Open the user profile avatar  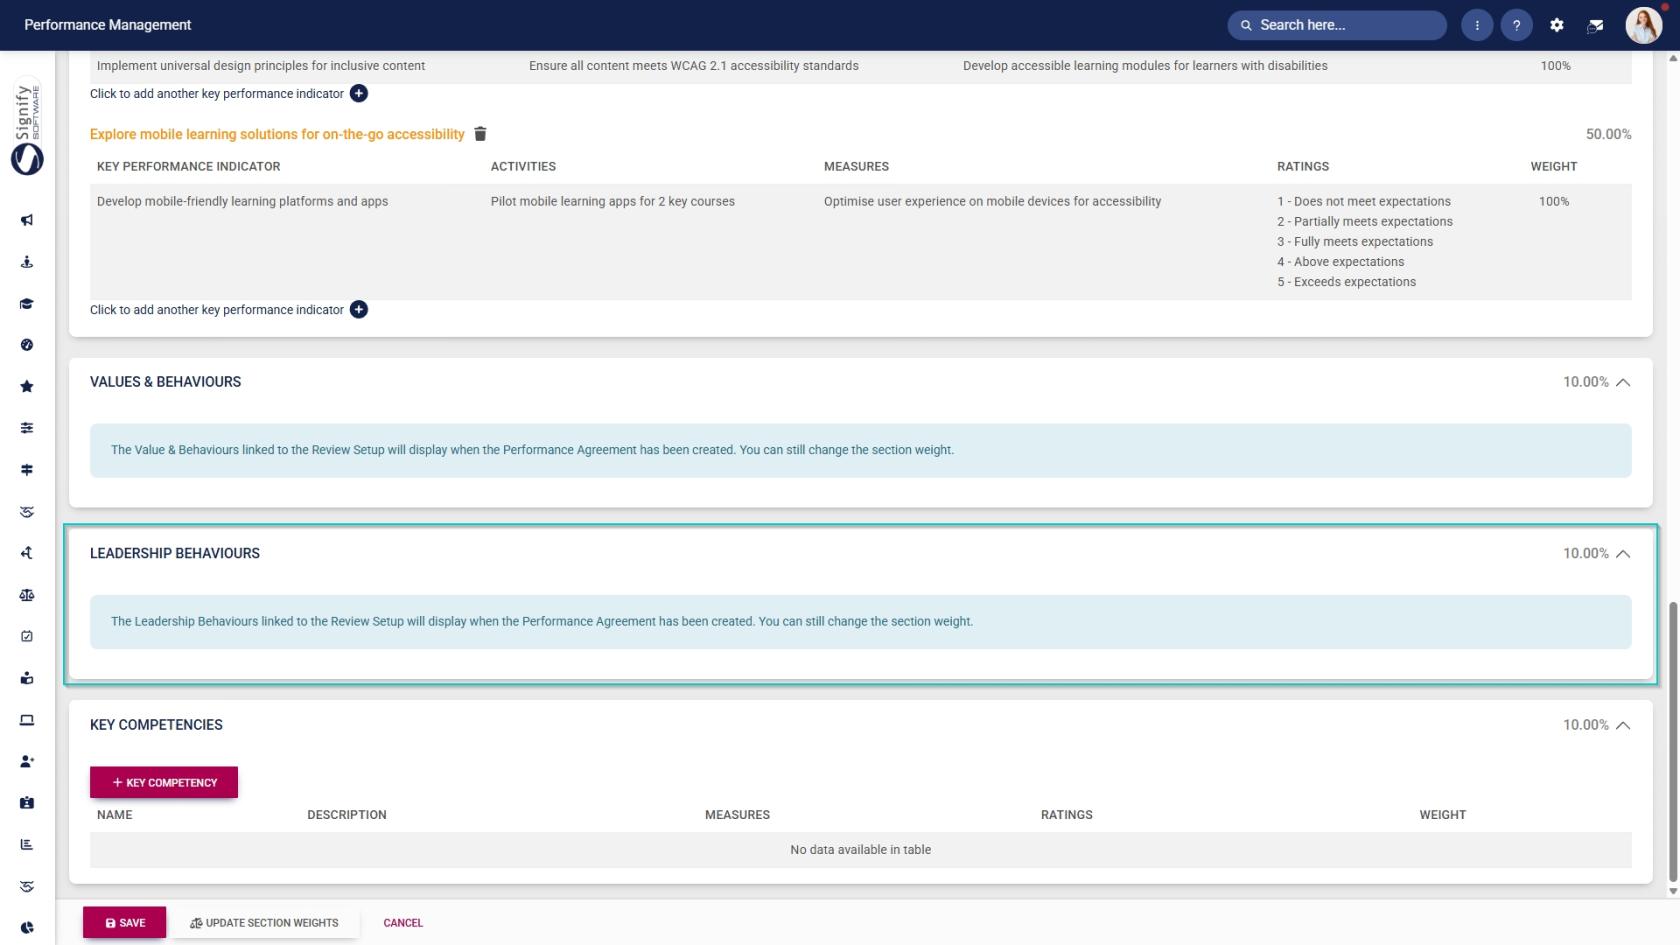click(1643, 25)
